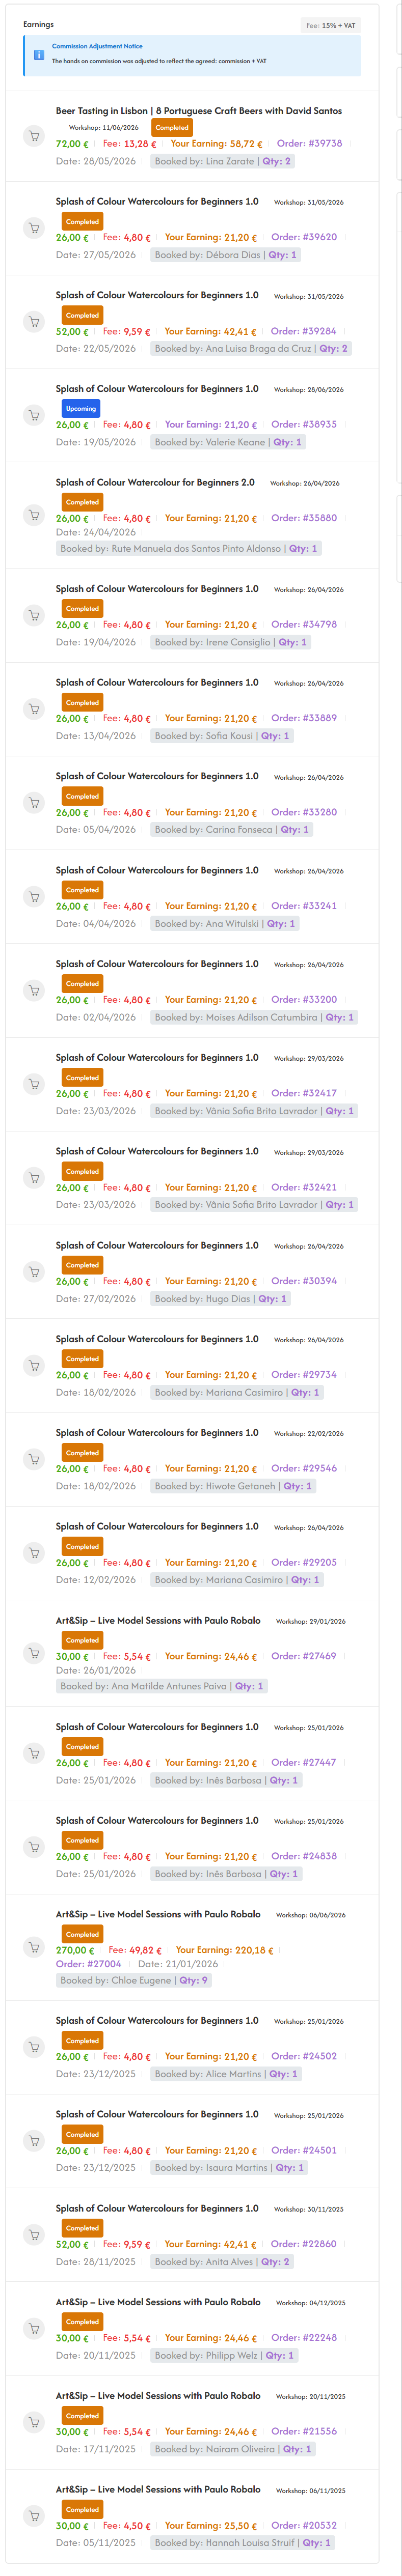This screenshot has width=402, height=2576.
Task: Click the cart icon for order #34798
Action: click(34, 615)
